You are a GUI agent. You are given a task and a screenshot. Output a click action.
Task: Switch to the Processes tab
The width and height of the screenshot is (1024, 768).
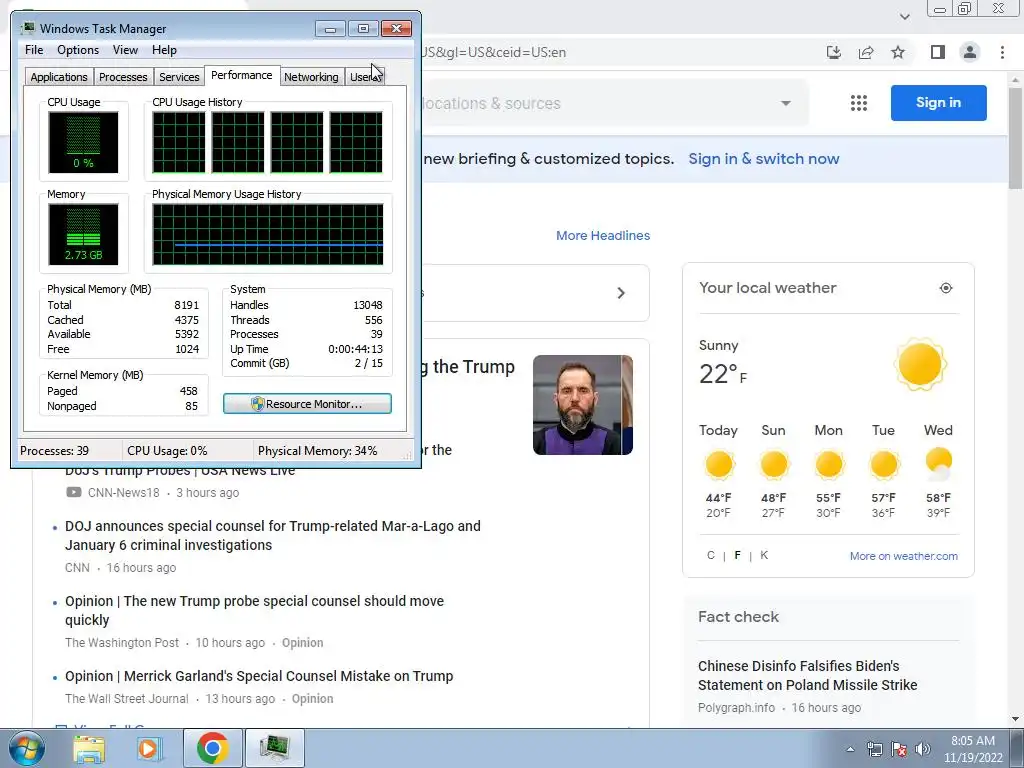123,77
